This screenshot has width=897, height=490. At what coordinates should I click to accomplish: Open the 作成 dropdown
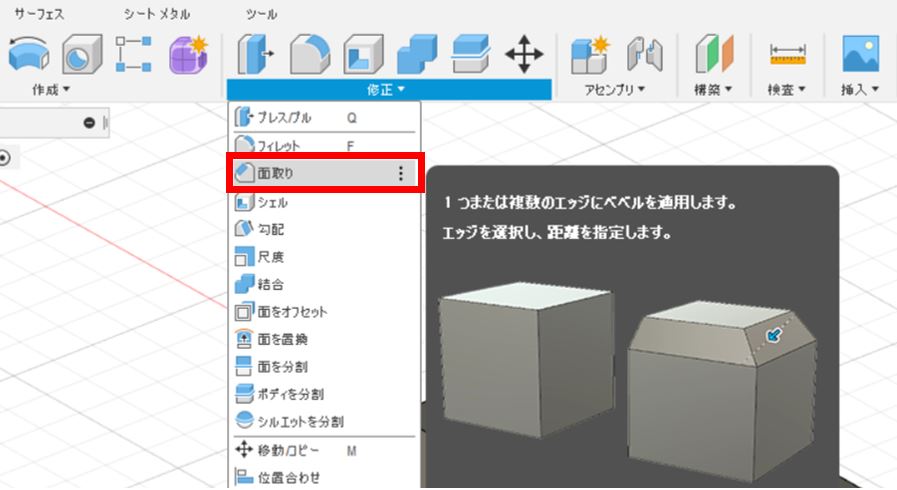pos(51,89)
